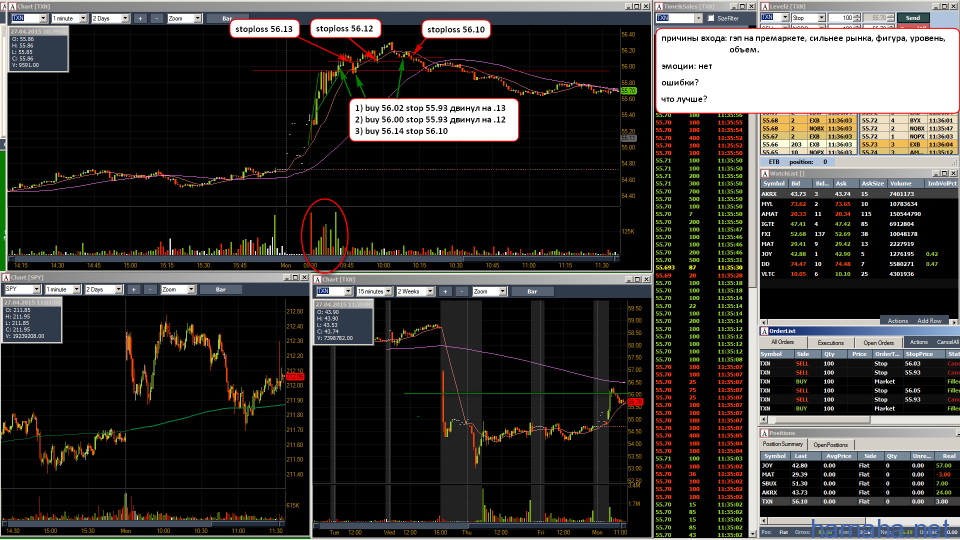This screenshot has width=960, height=540.
Task: Click the Symbol column header in WatchList
Action: pyautogui.click(x=774, y=184)
